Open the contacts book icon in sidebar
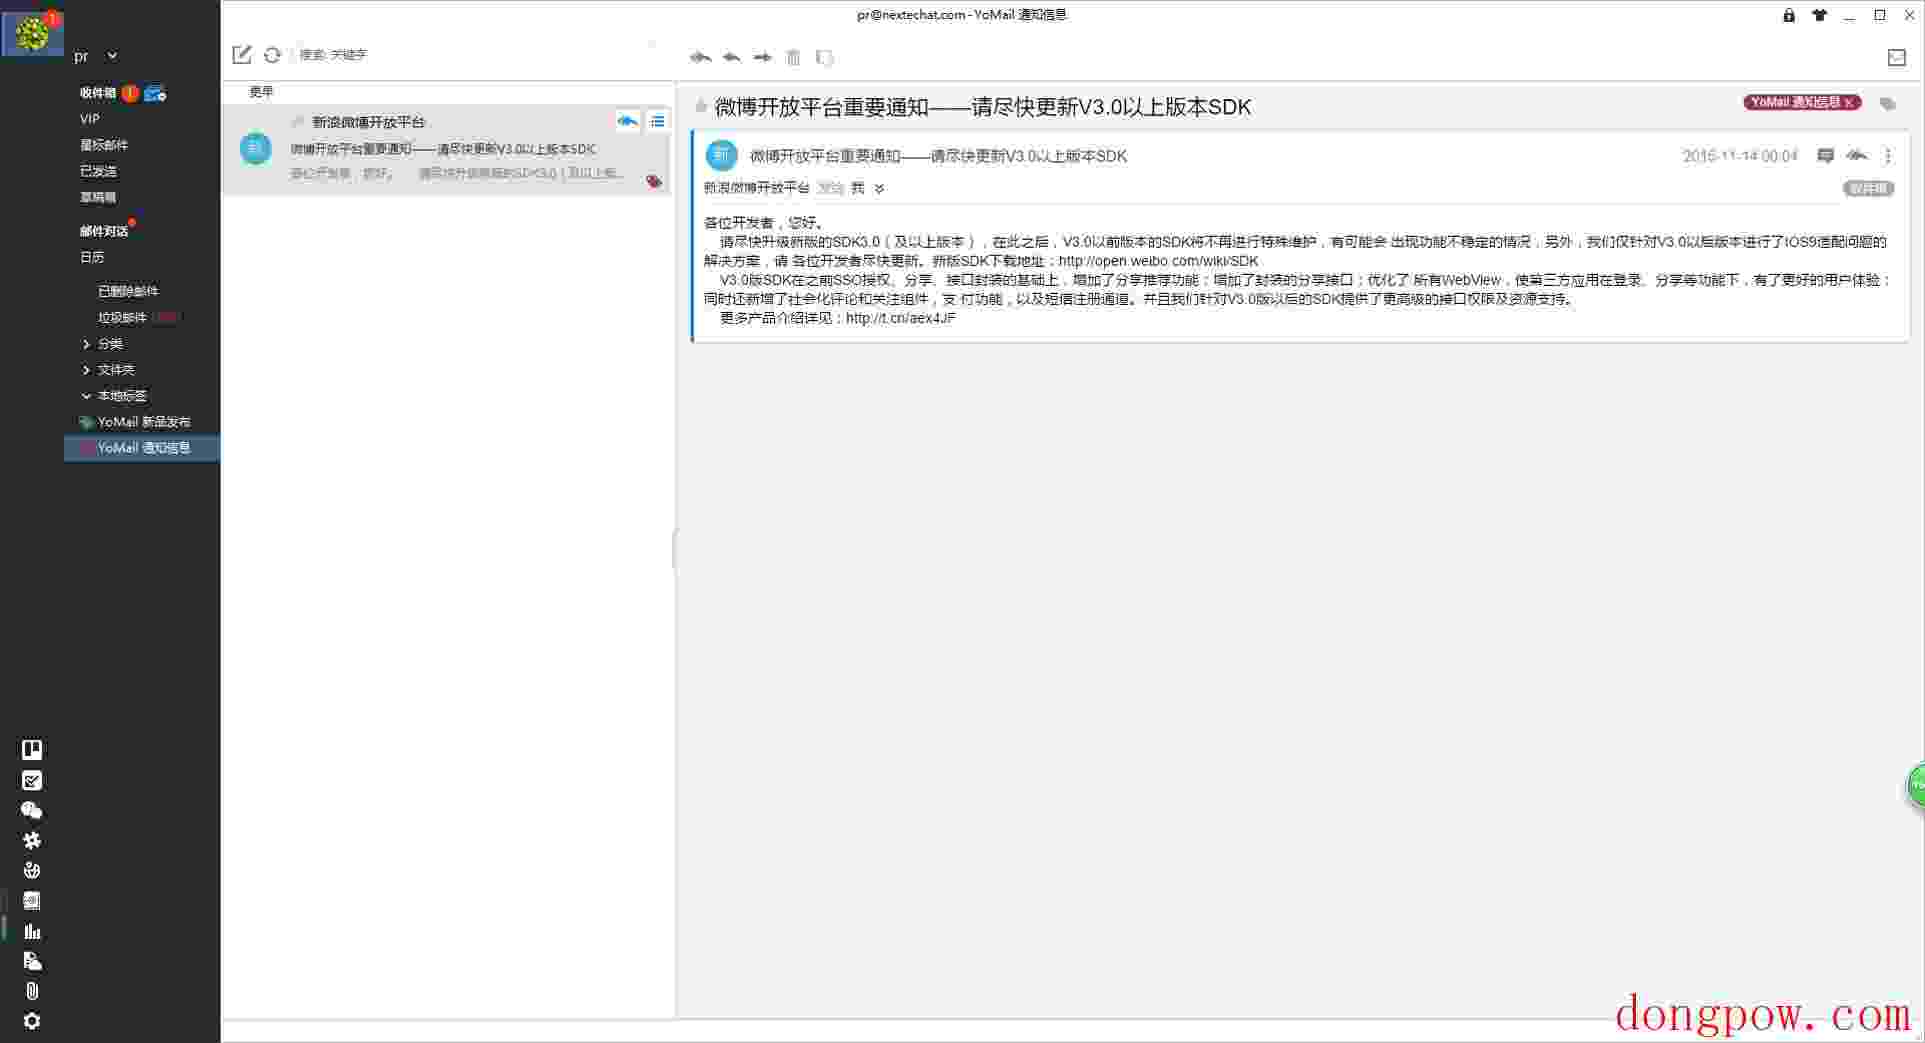The height and width of the screenshot is (1043, 1925). [32, 901]
